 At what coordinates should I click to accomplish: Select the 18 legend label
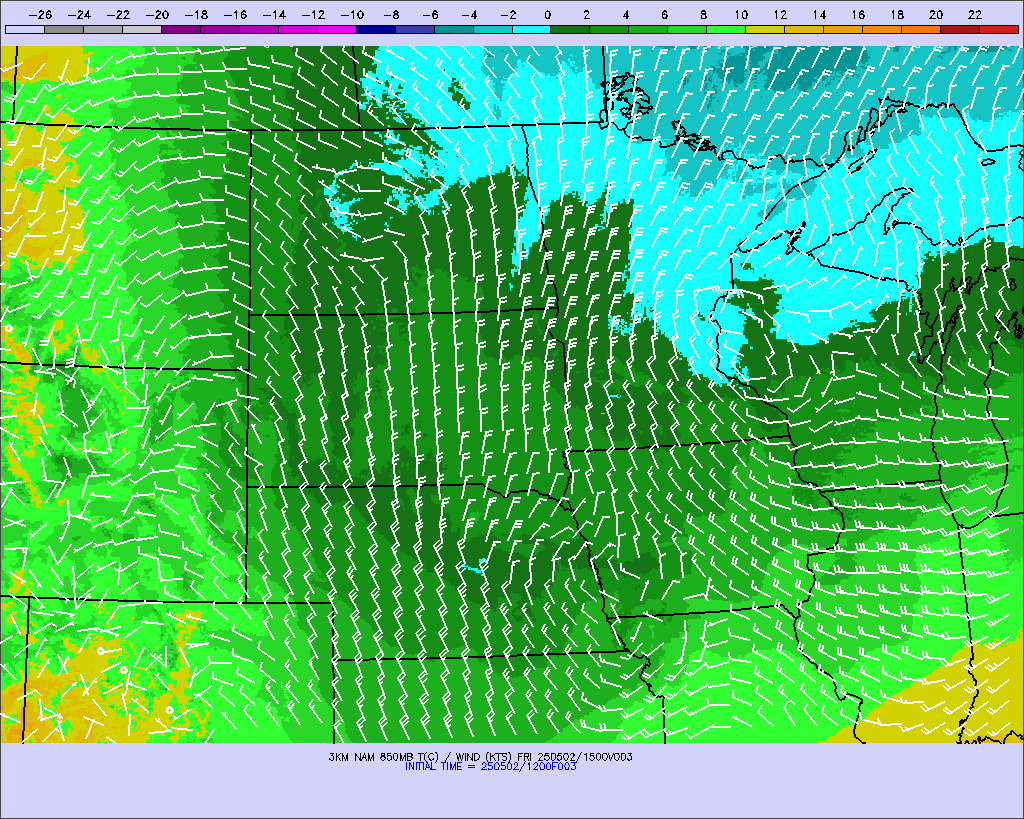click(897, 14)
